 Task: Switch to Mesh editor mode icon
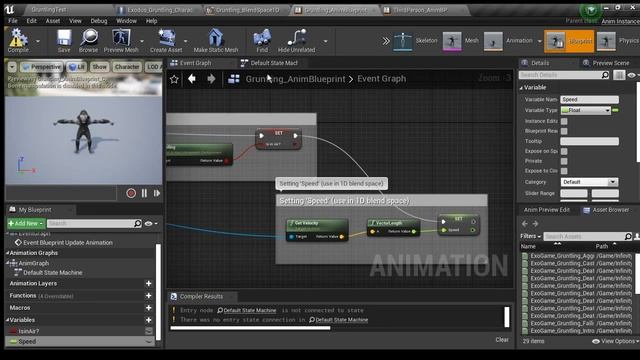(x=452, y=41)
